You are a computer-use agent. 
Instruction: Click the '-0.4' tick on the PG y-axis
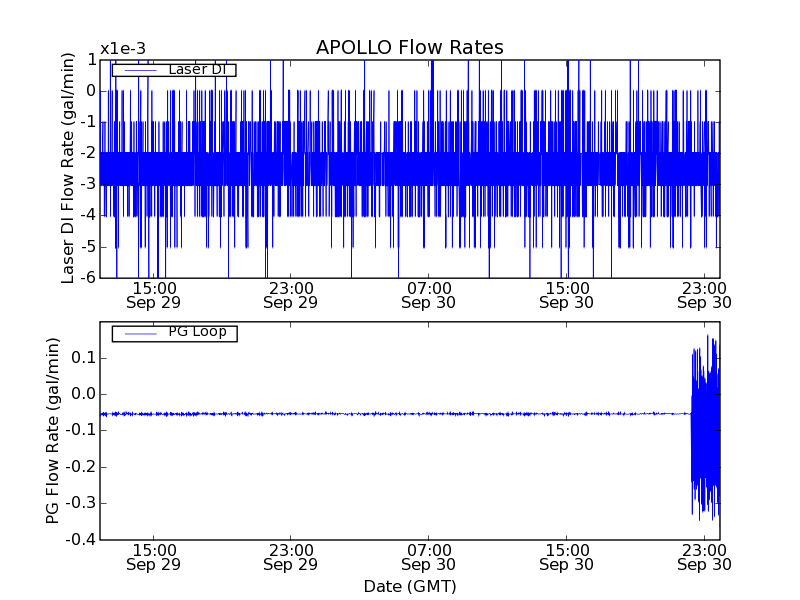(x=81, y=539)
